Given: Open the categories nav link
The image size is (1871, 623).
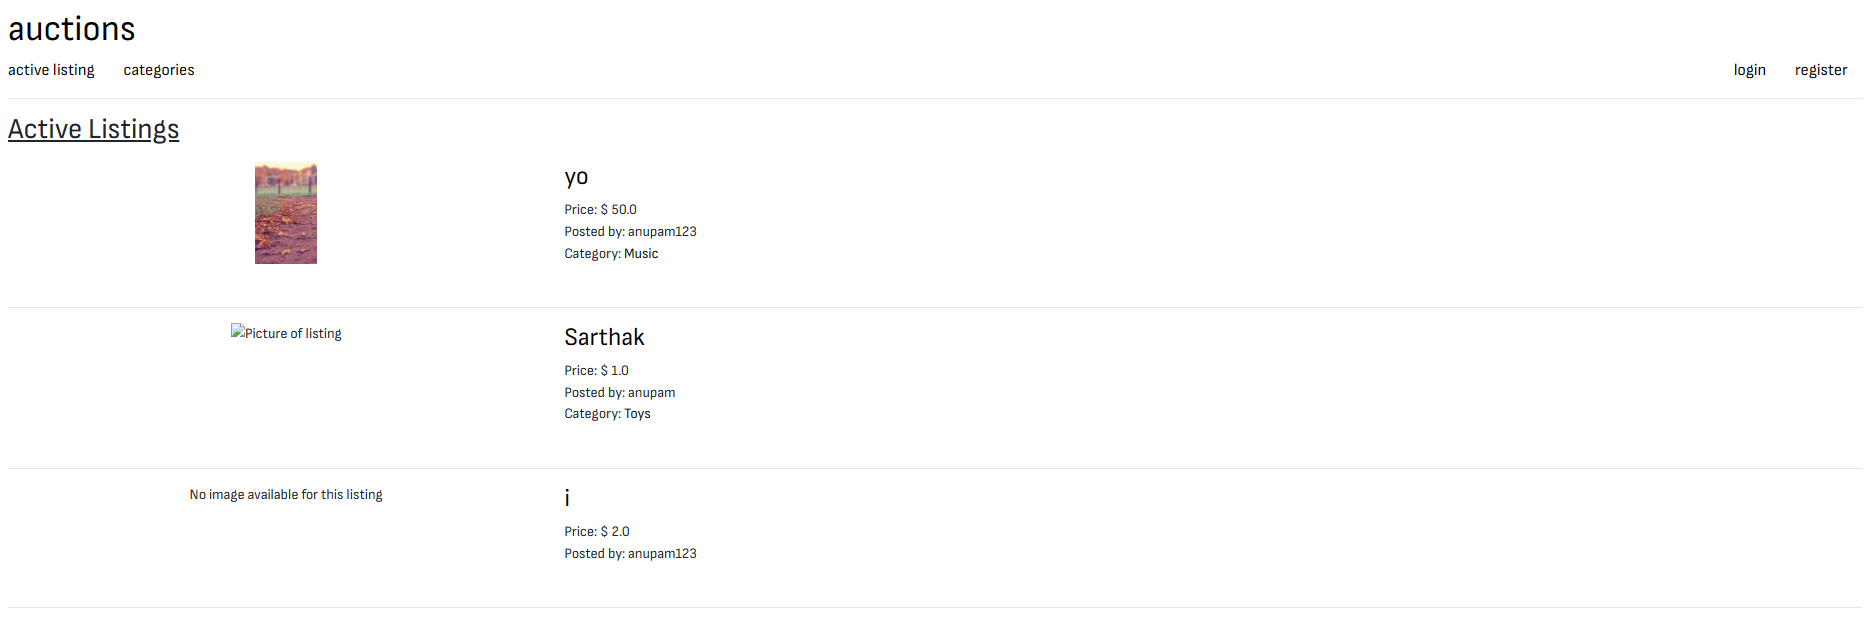Looking at the screenshot, I should click(x=159, y=70).
